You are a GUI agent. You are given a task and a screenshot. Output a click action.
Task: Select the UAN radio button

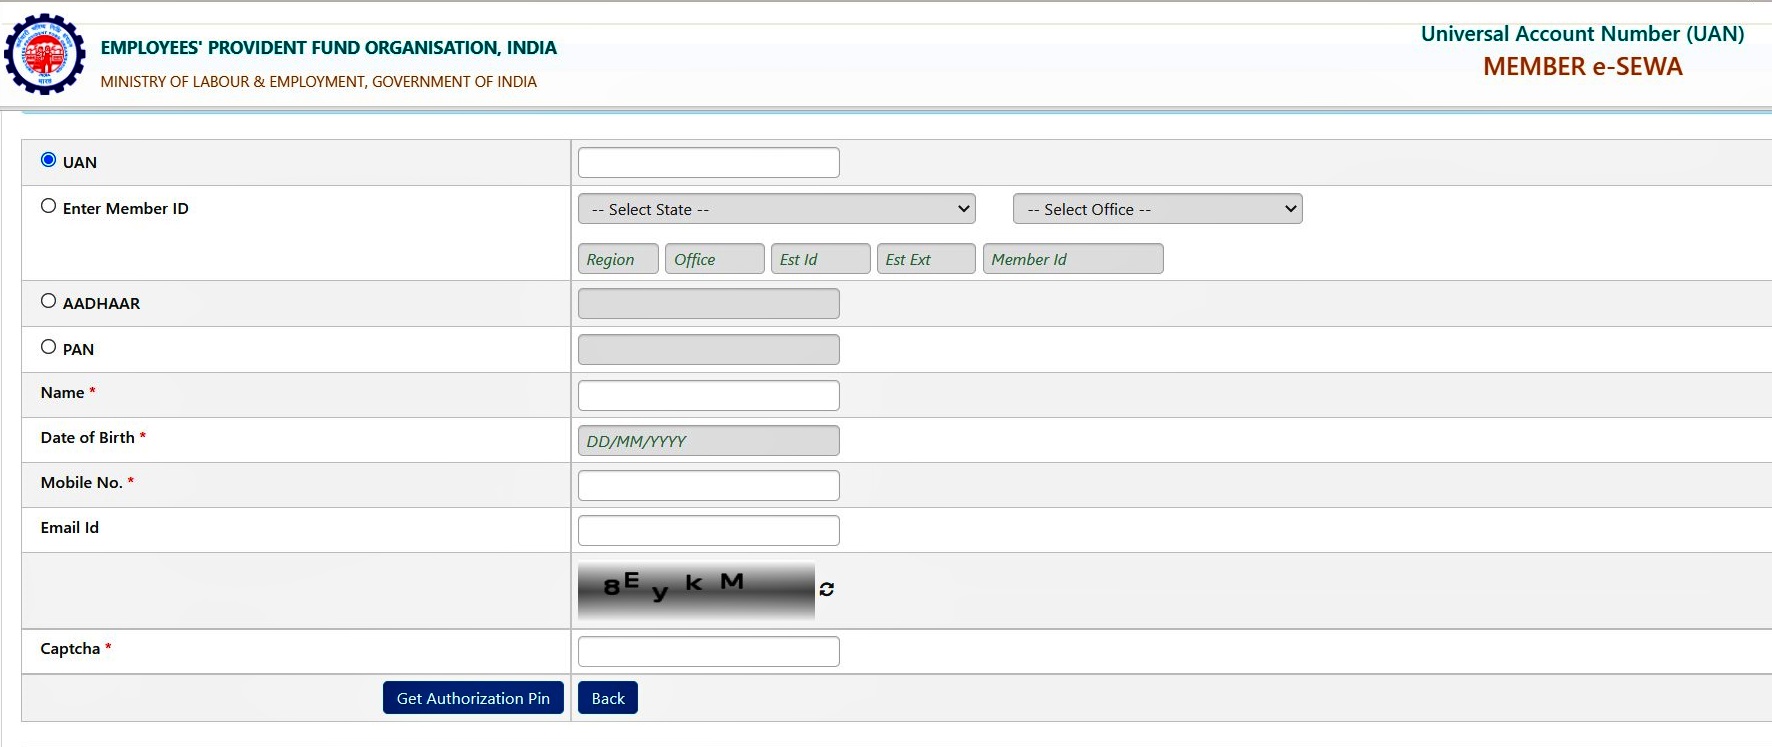tap(48, 160)
